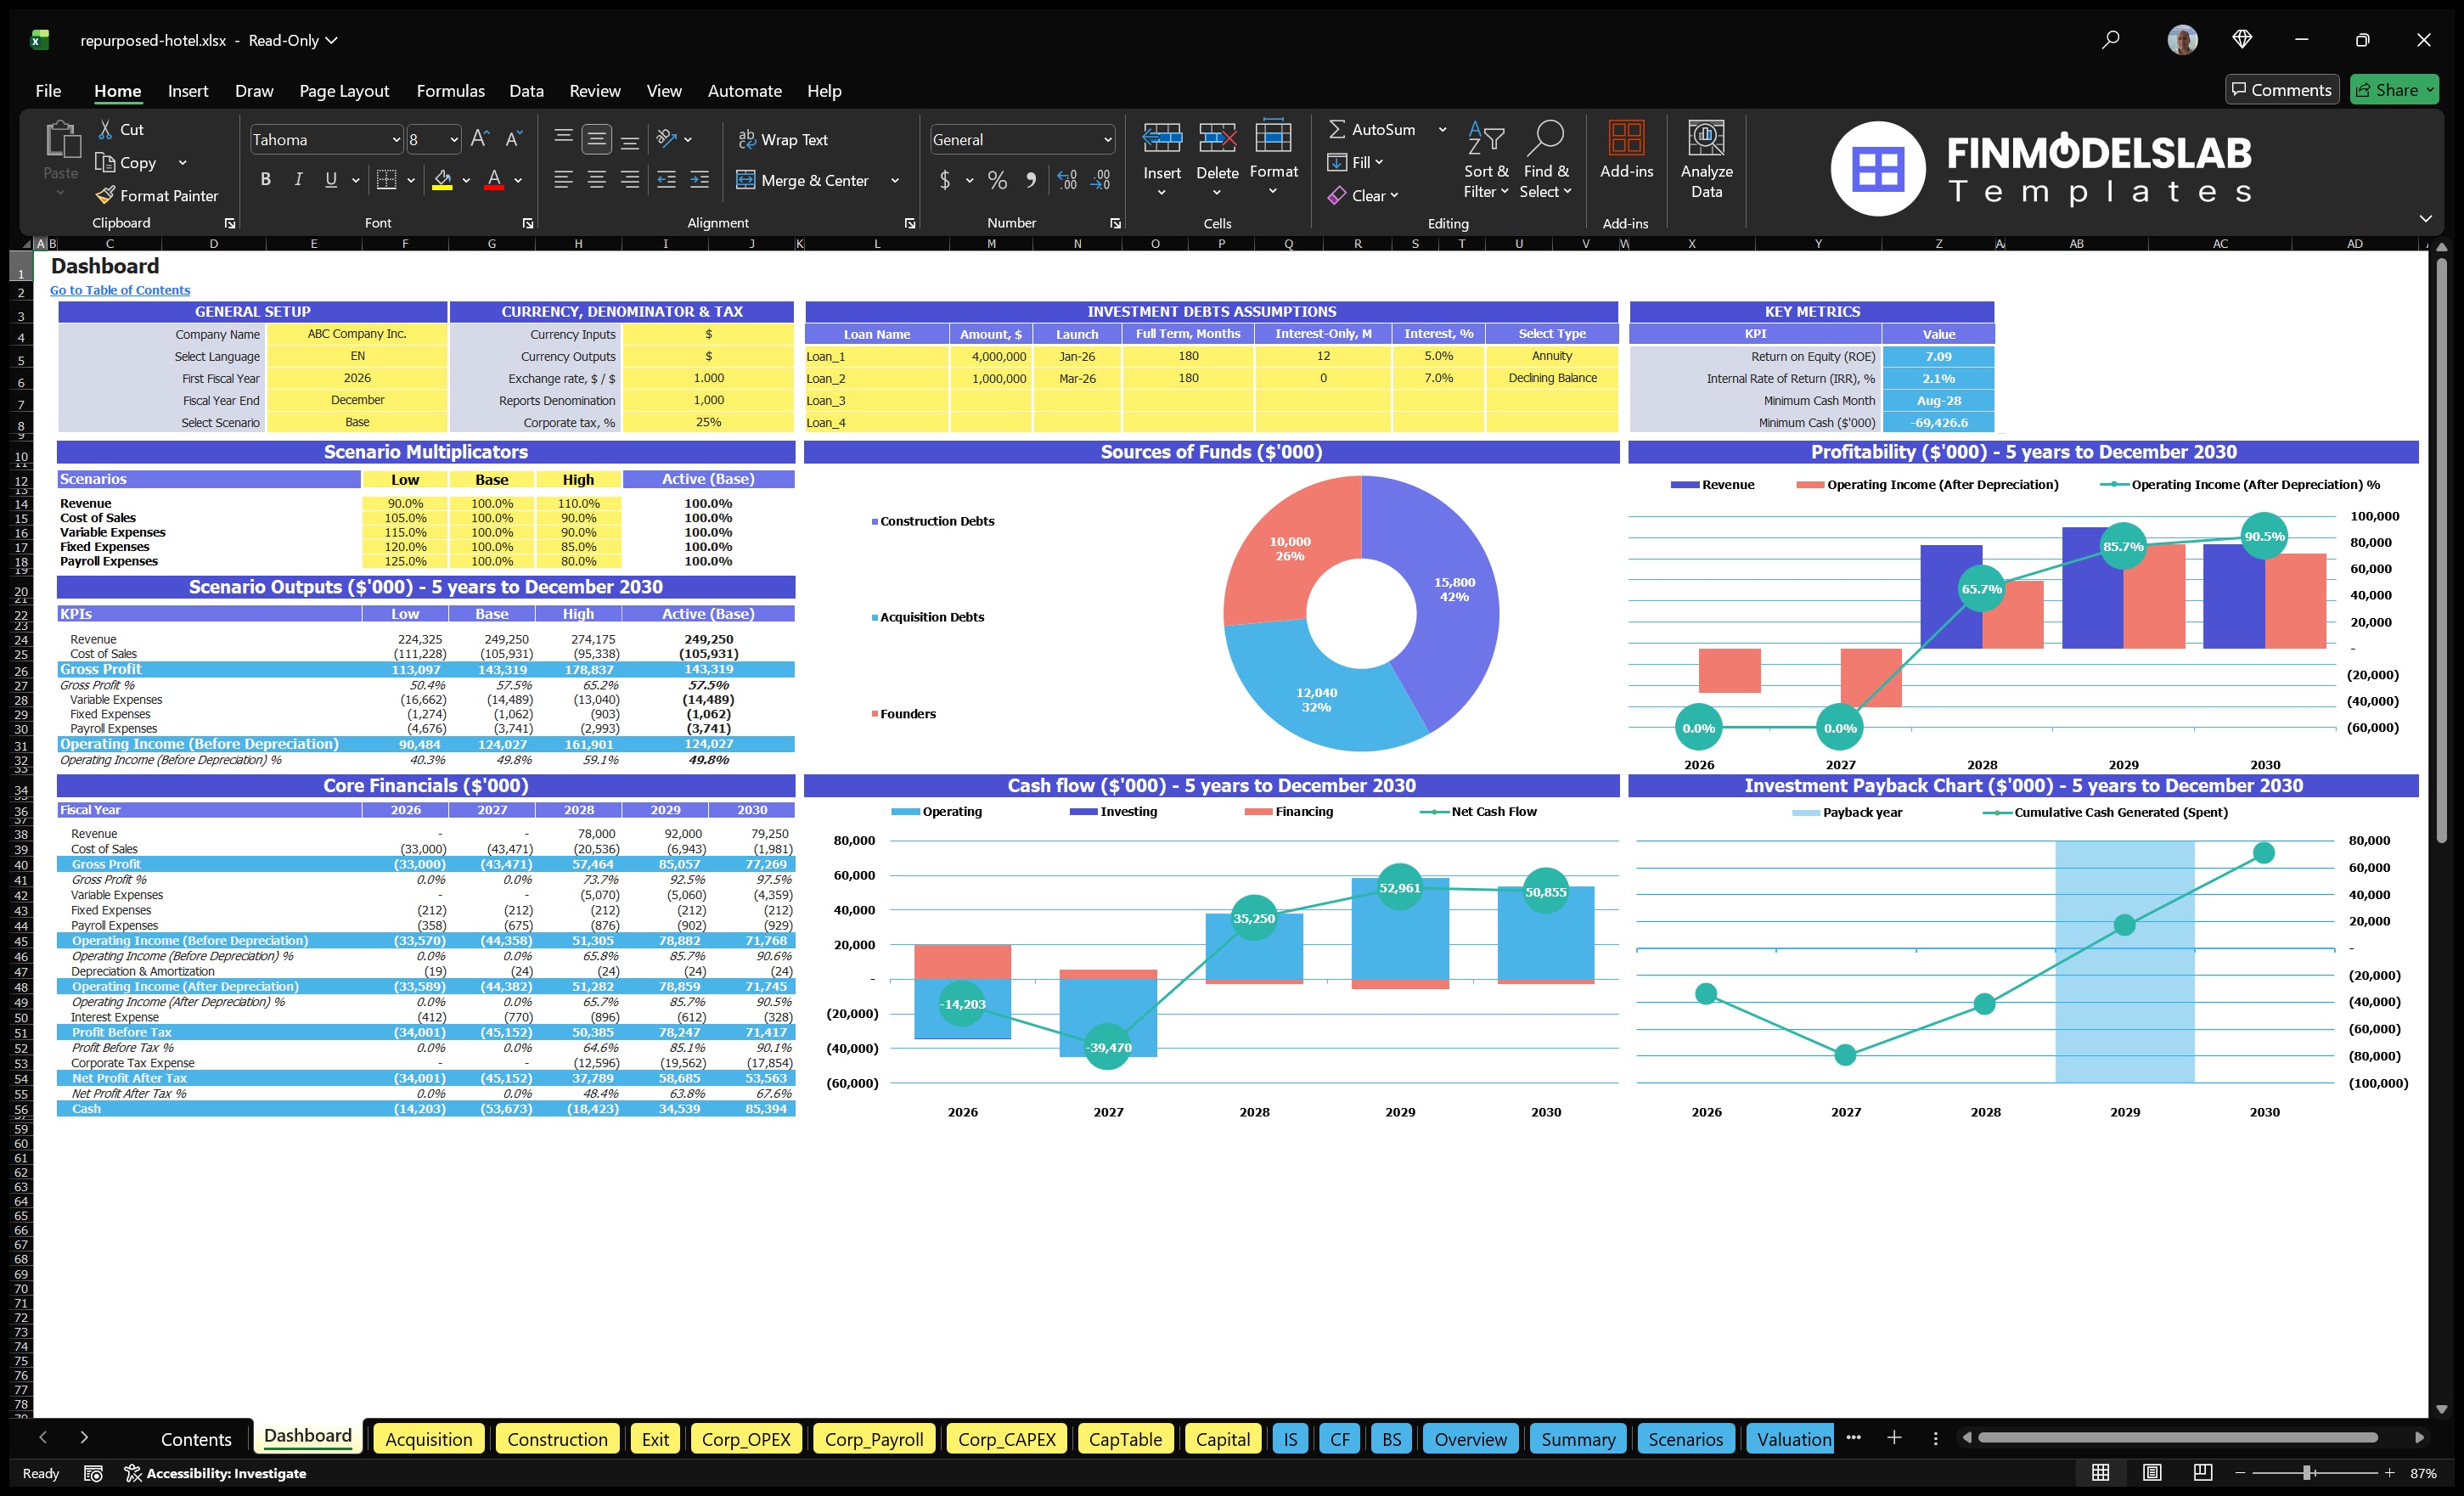Follow the Go to Table of Contents link

point(120,289)
